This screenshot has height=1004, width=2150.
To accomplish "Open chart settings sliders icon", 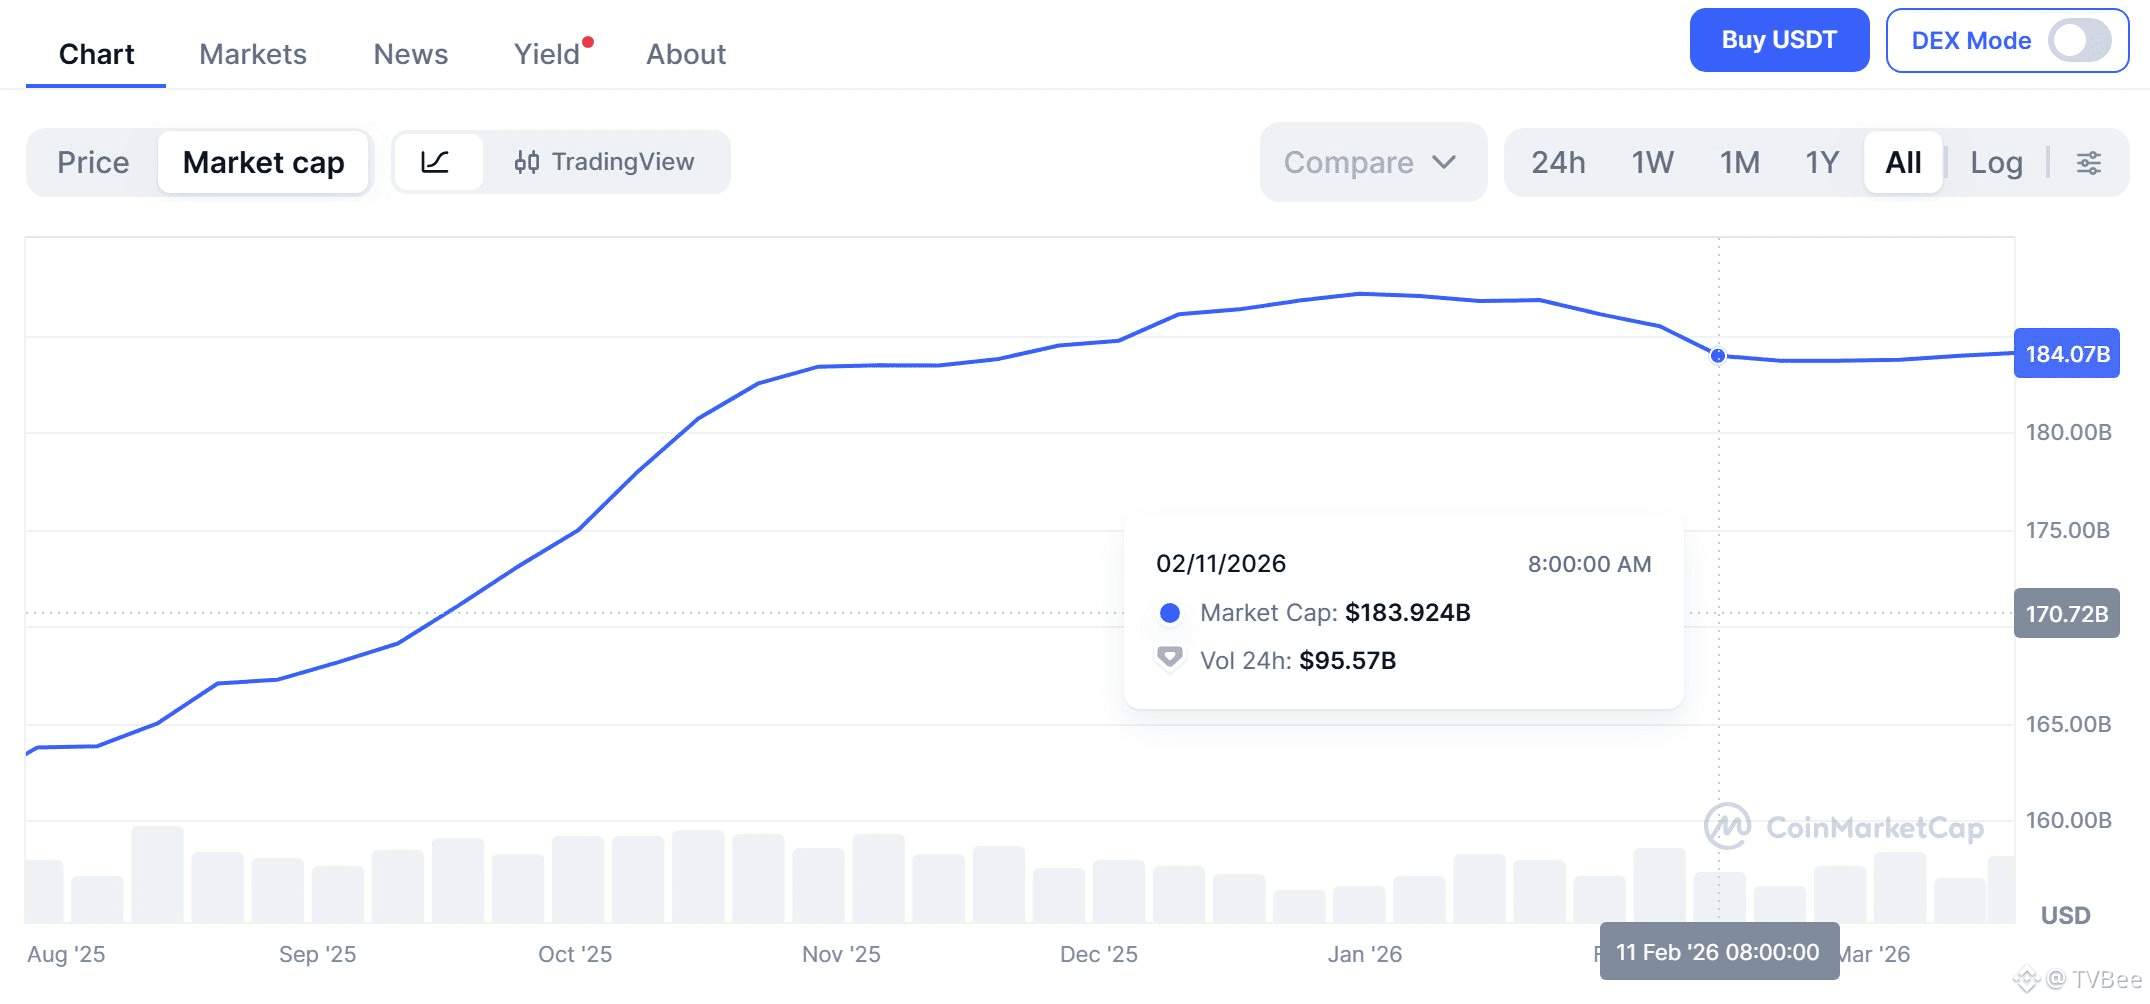I will [2088, 163].
